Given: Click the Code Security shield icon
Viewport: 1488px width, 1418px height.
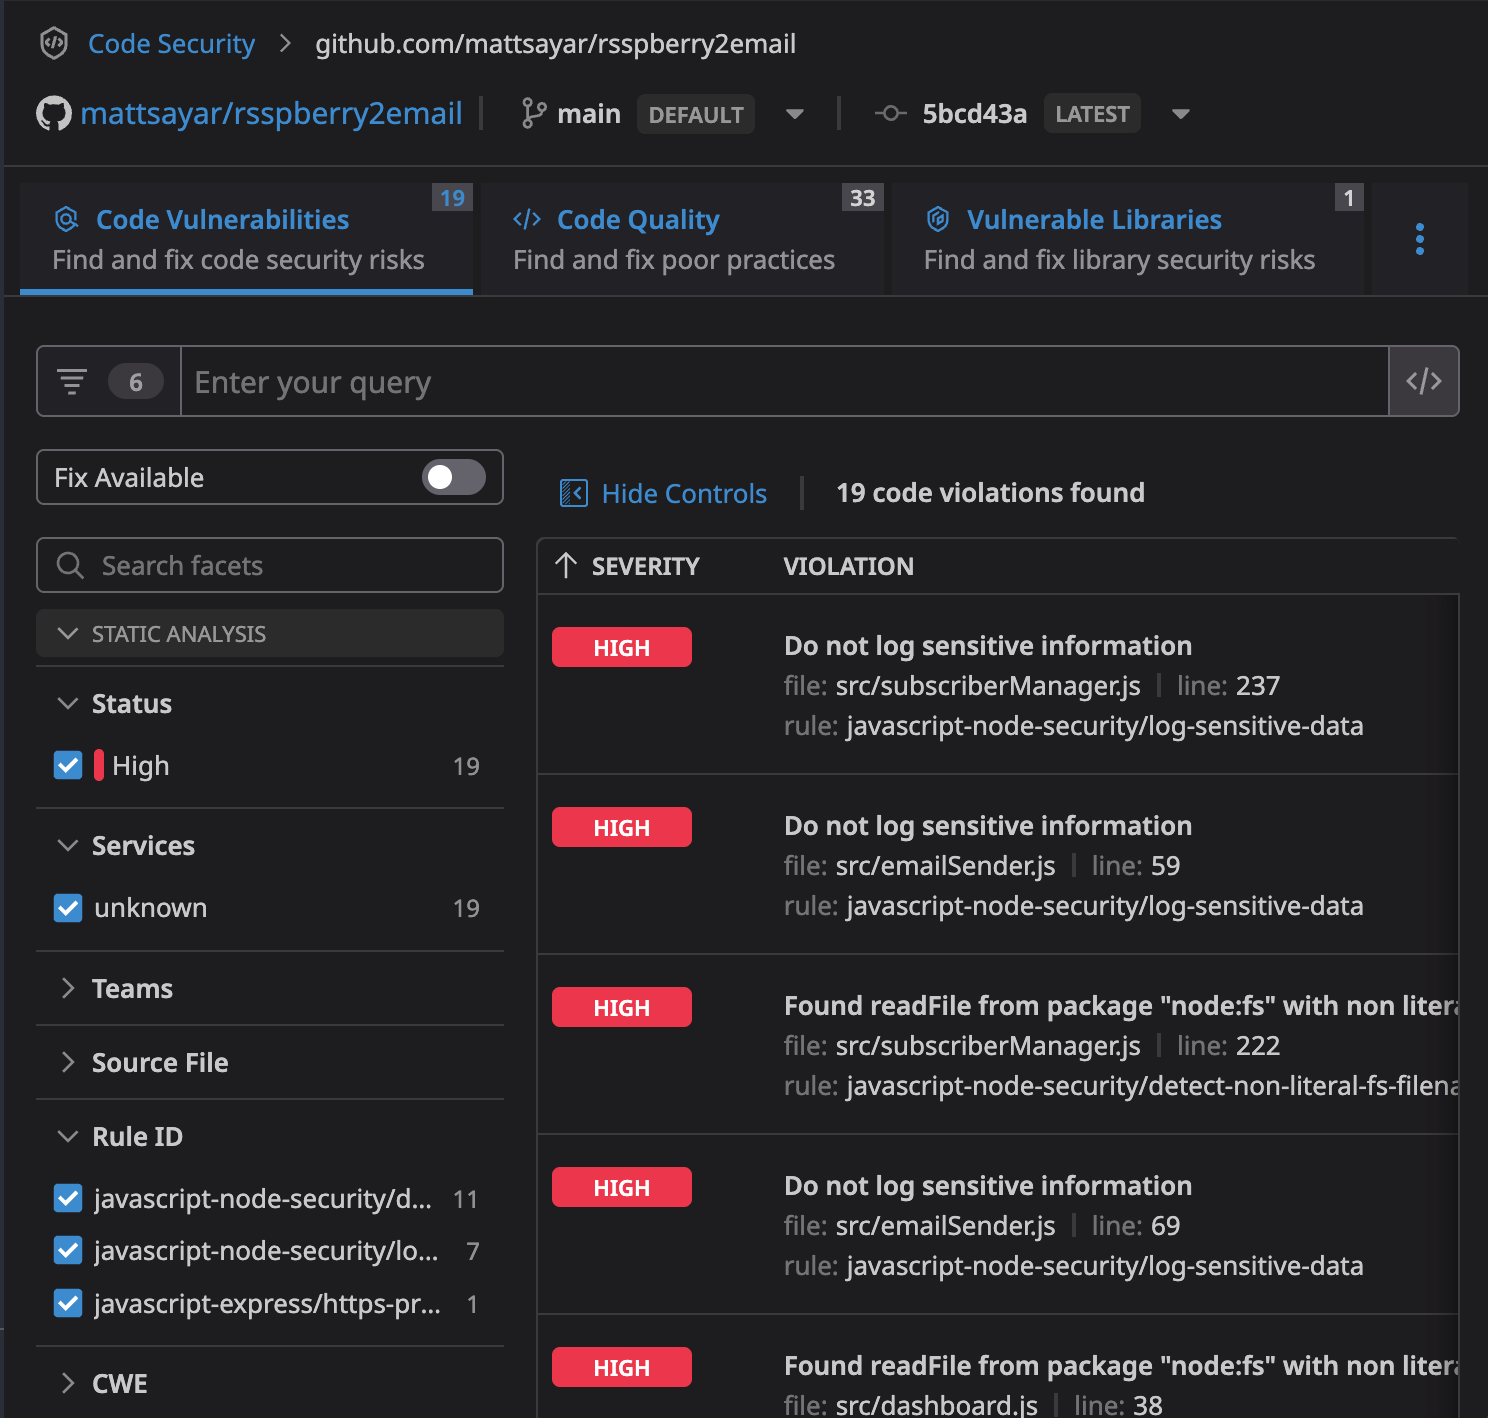Looking at the screenshot, I should coord(54,43).
